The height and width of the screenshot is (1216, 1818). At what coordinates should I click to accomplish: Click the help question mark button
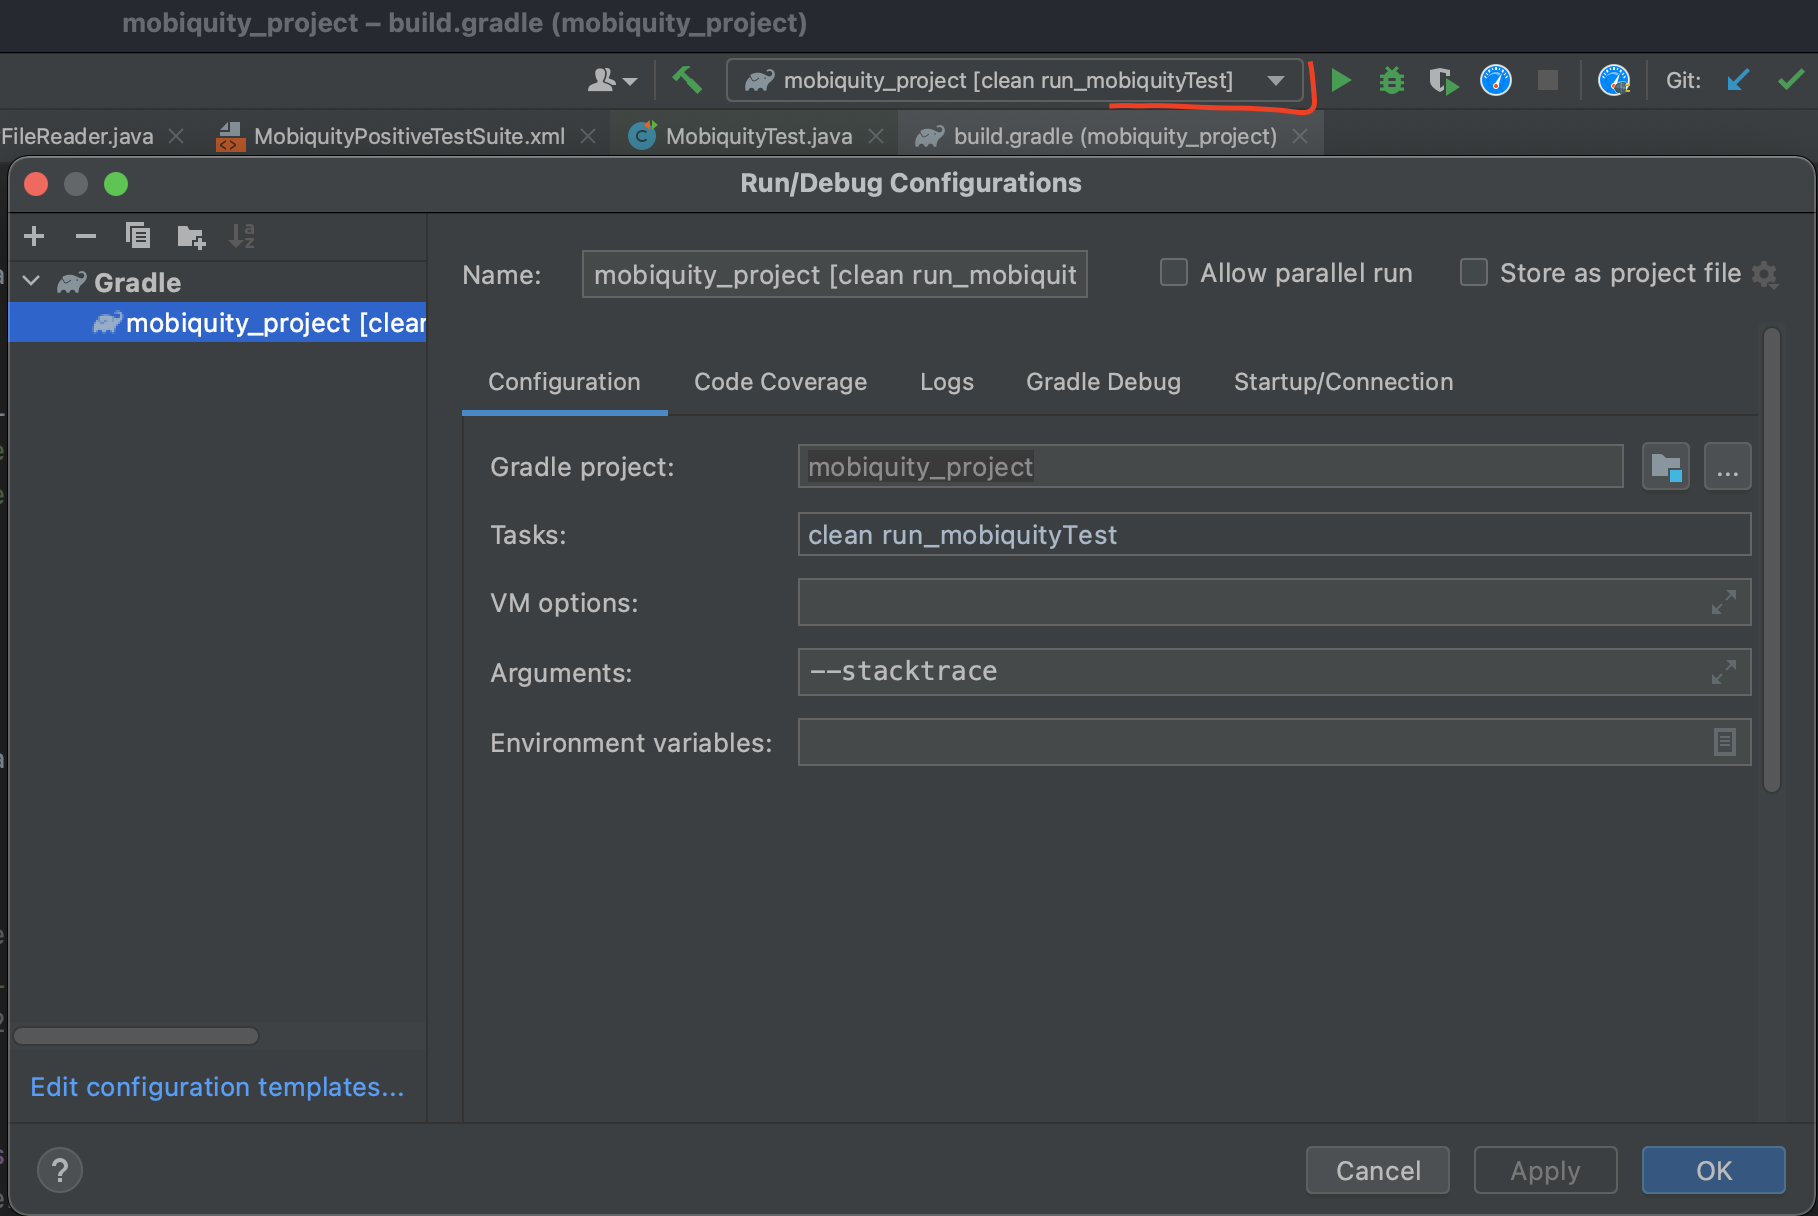60,1170
